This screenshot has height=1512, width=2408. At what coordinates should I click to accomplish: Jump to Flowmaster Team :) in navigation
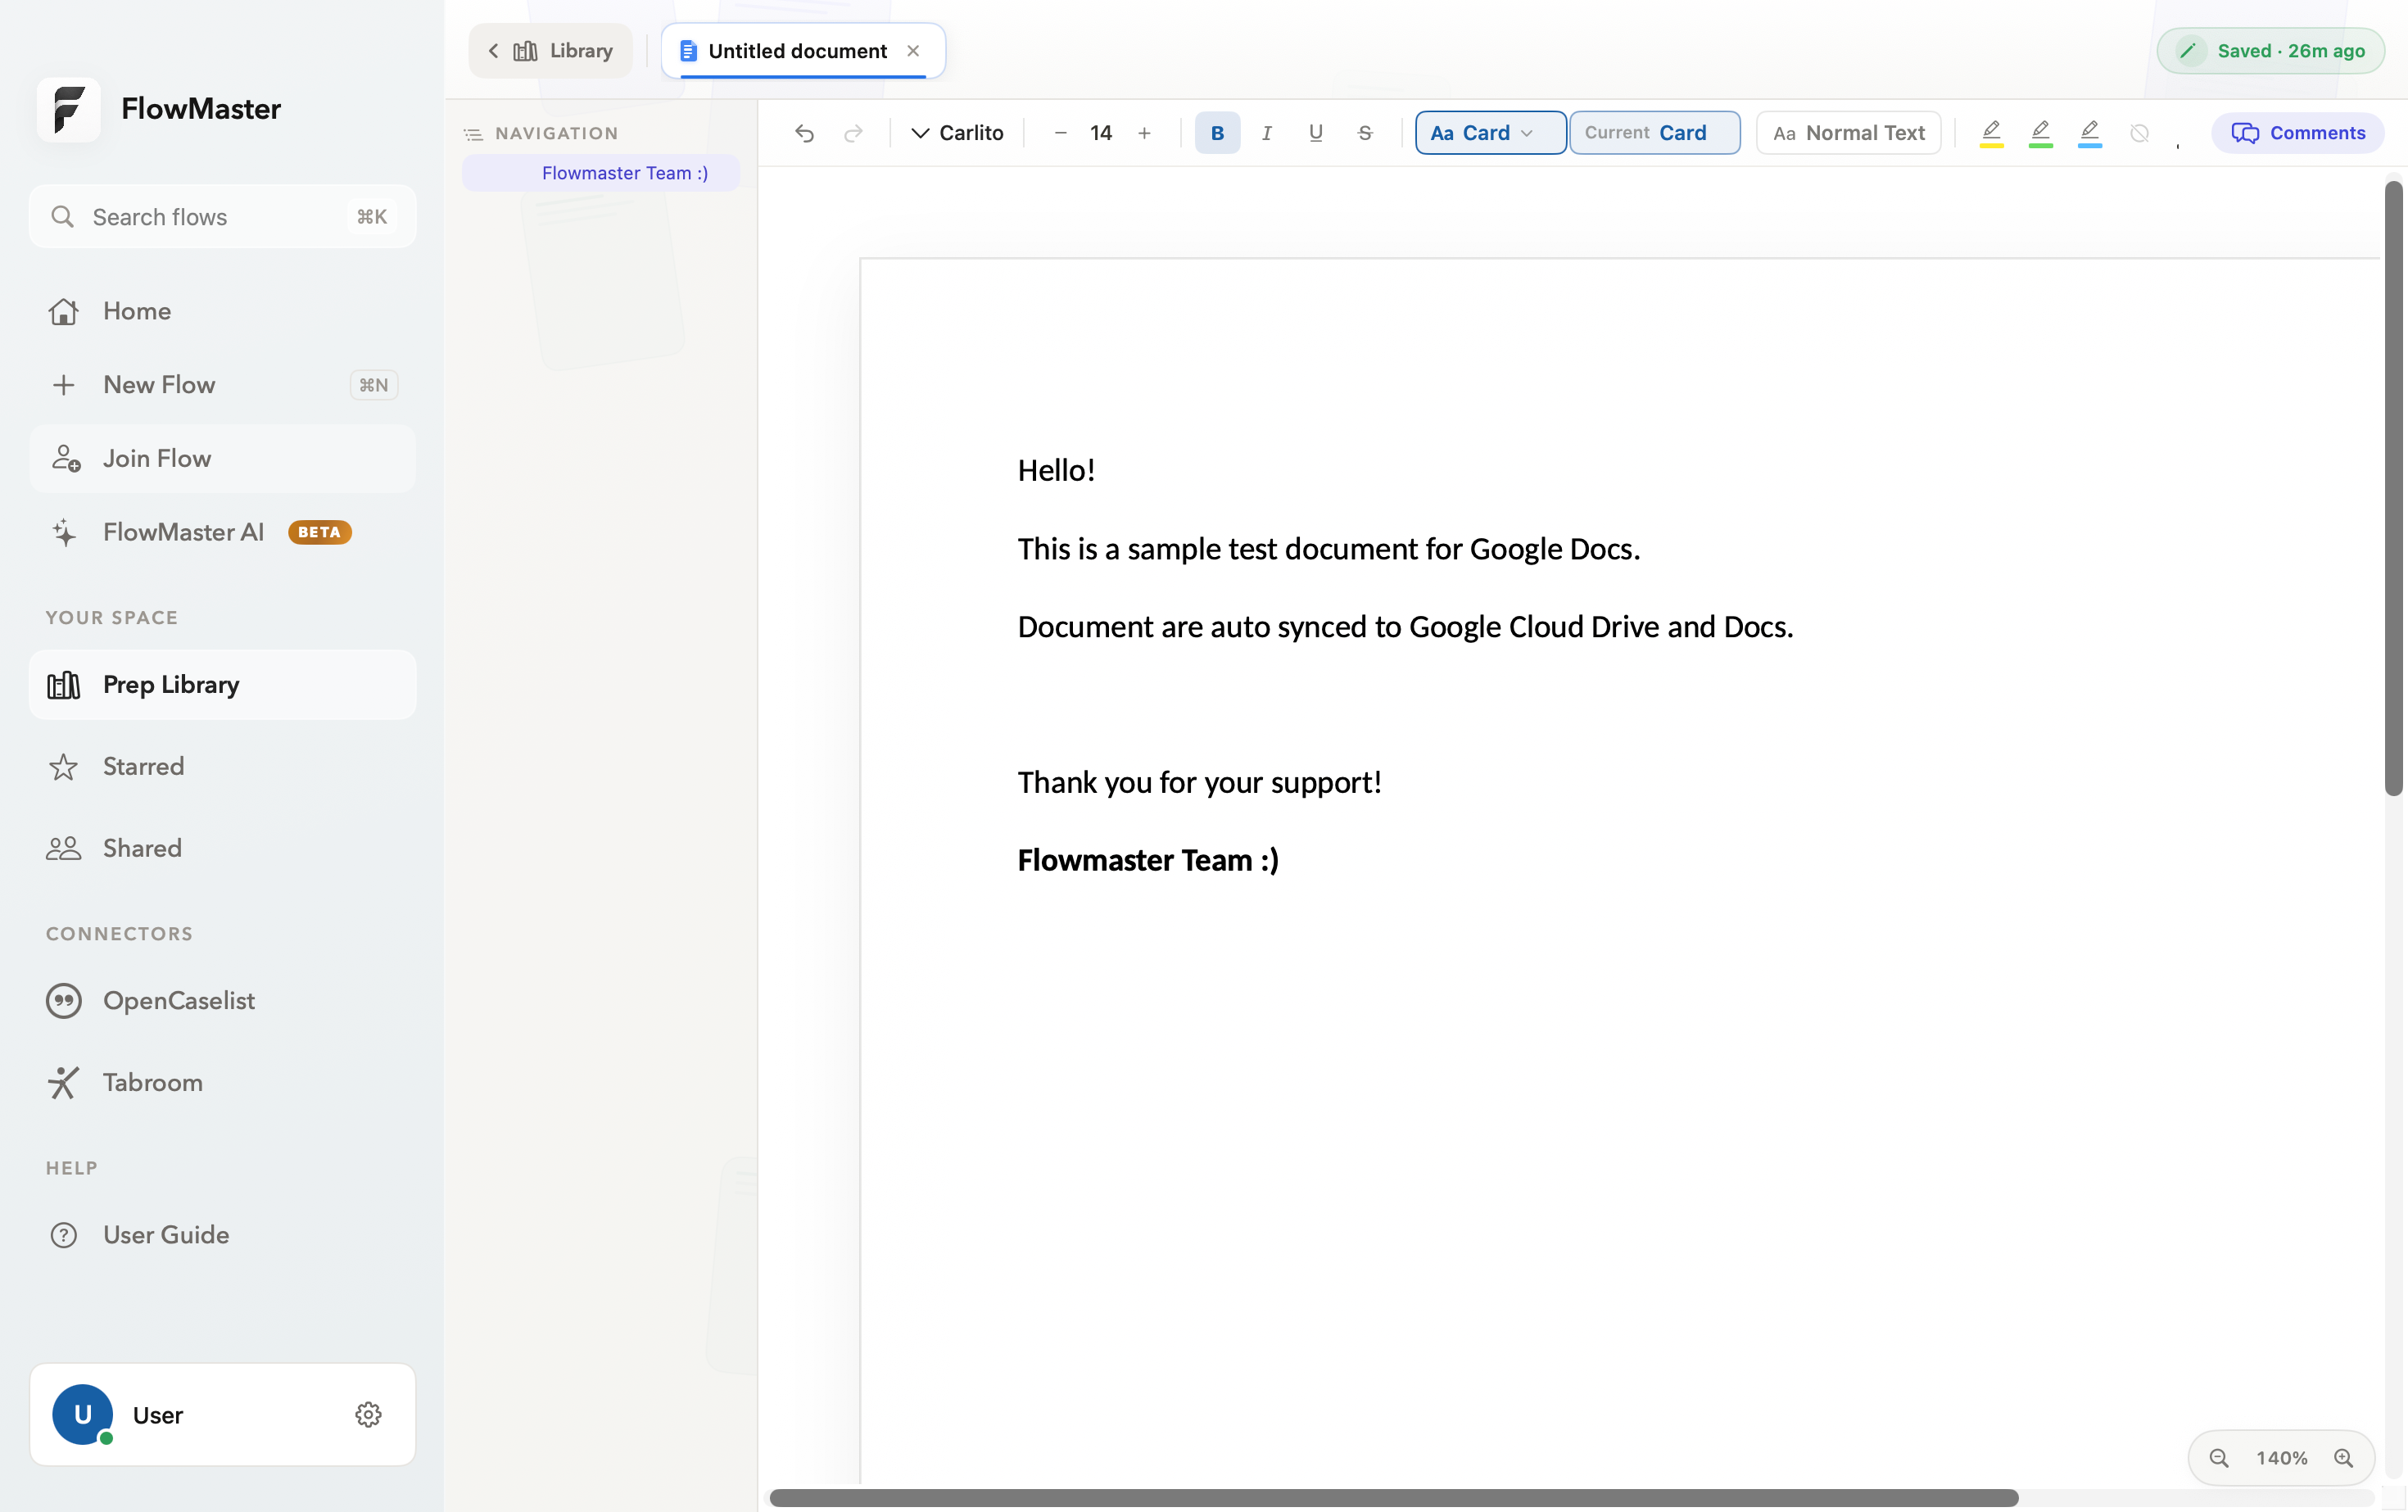point(601,173)
